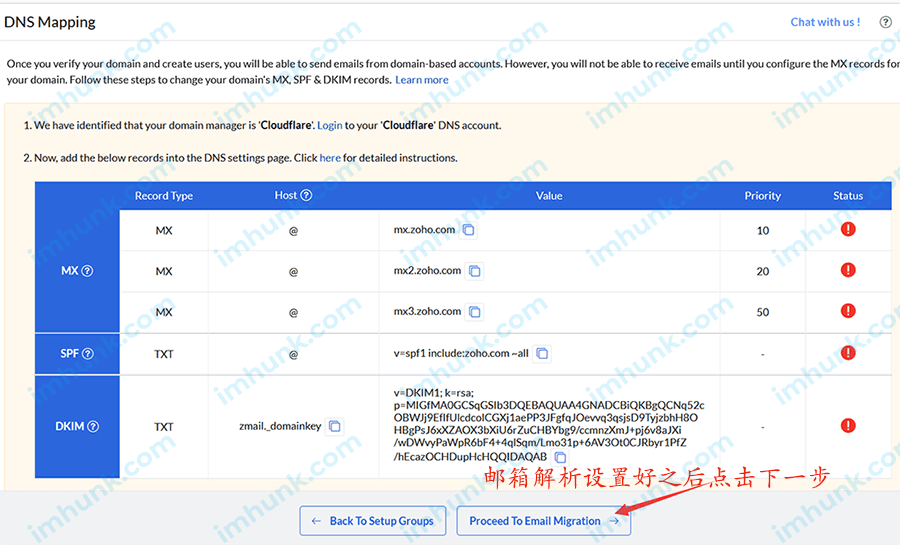Copy the DKIM key value
The width and height of the screenshot is (900, 545).
pyautogui.click(x=560, y=457)
